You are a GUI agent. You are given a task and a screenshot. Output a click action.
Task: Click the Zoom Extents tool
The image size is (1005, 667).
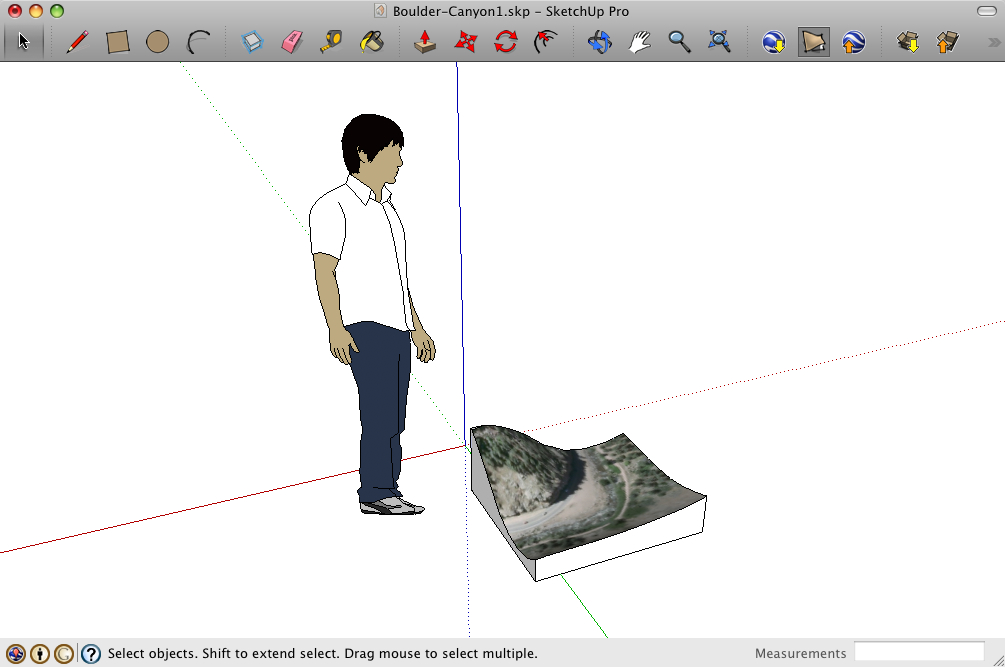[x=719, y=42]
